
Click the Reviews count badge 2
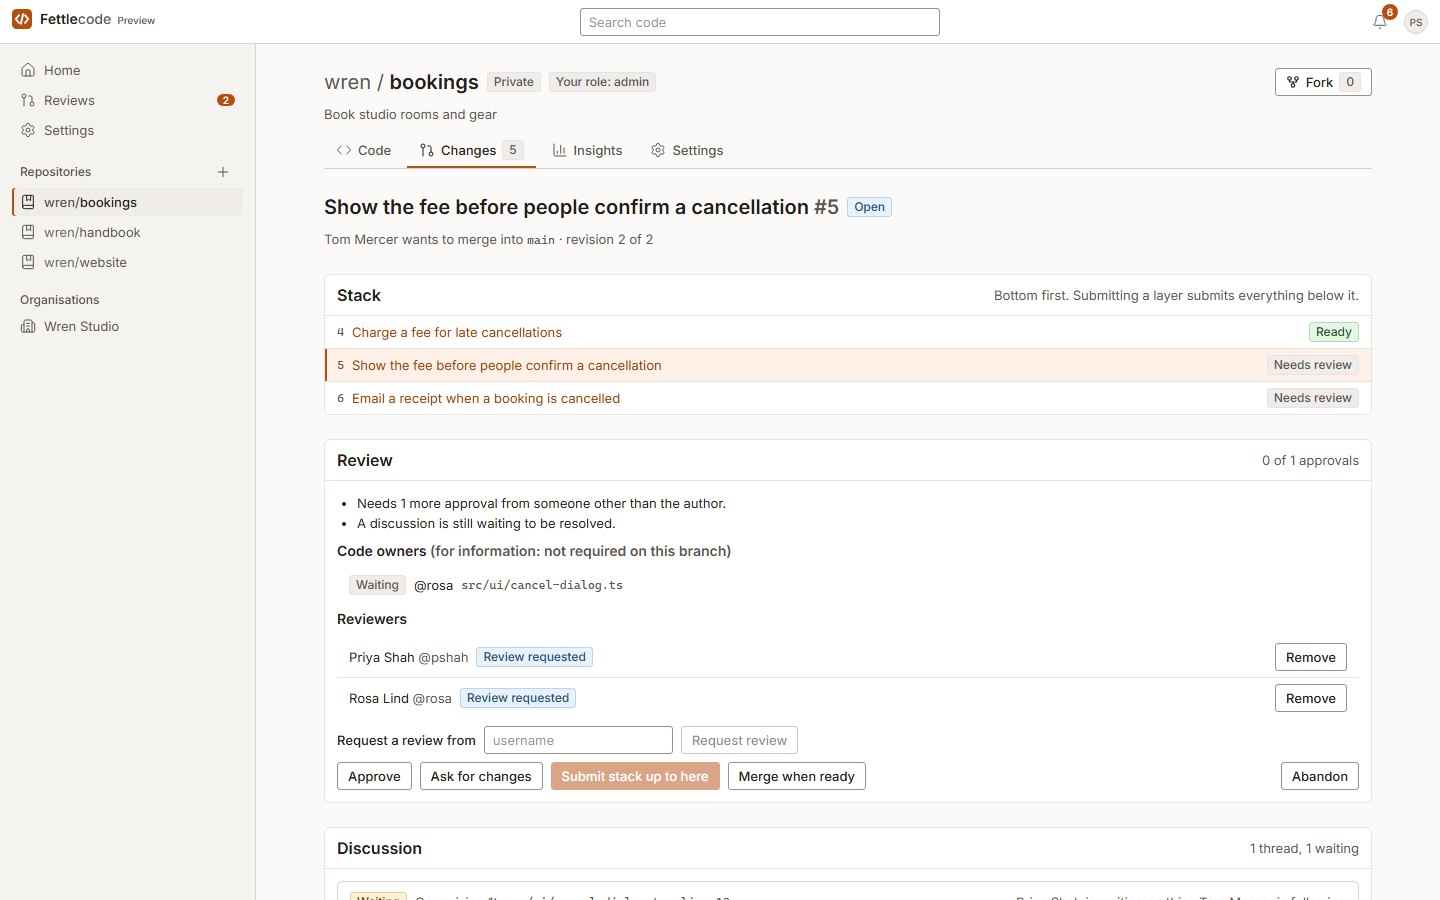(x=226, y=100)
